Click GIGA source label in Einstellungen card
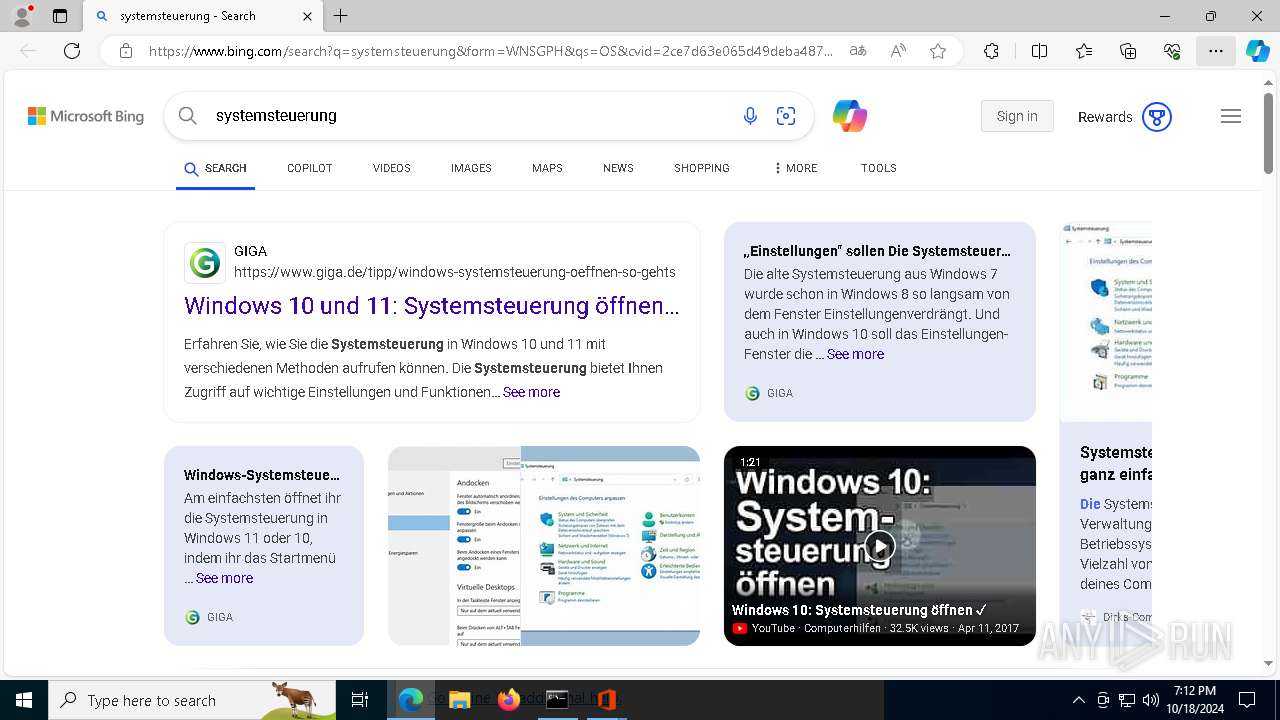1280x720 pixels. tap(769, 393)
